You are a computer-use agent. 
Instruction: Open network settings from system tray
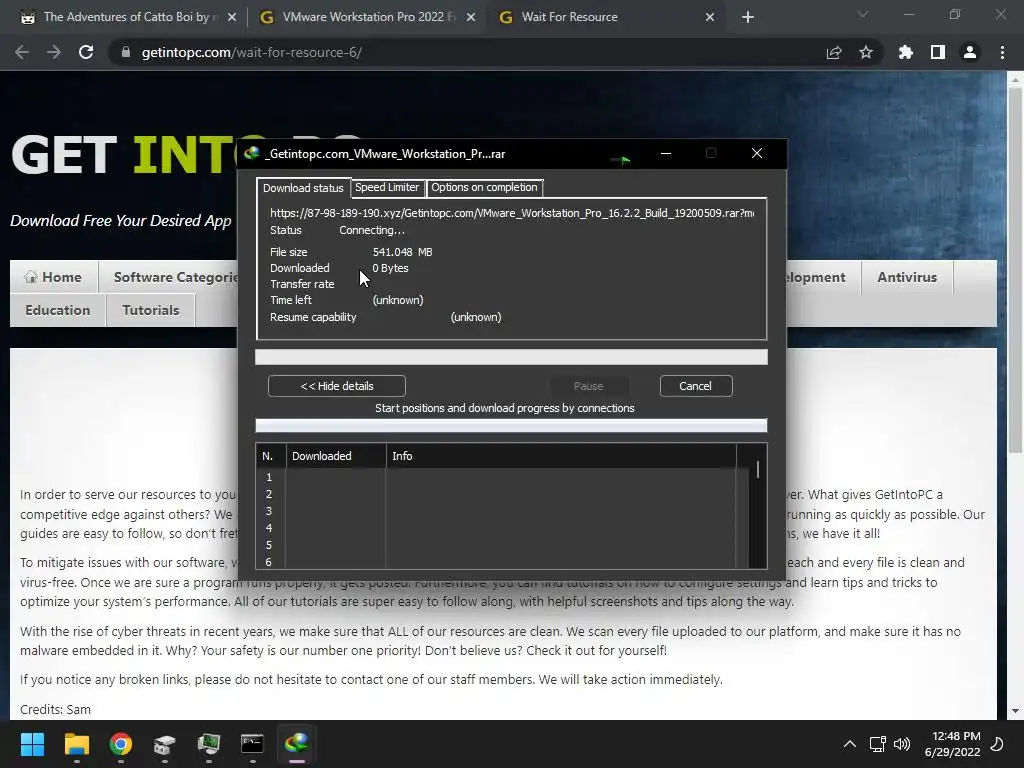[878, 744]
